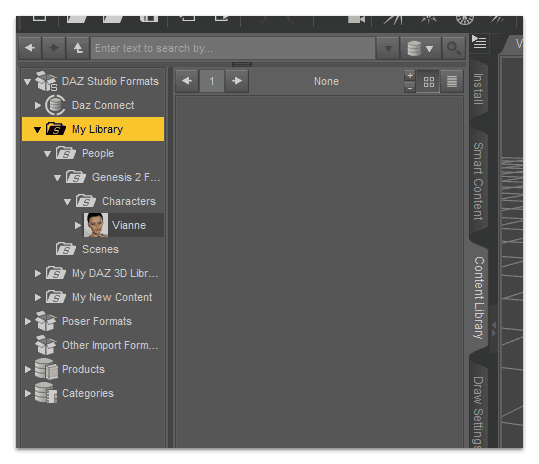Expand the Daz Connect node
This screenshot has width=539, height=464.
pos(37,106)
